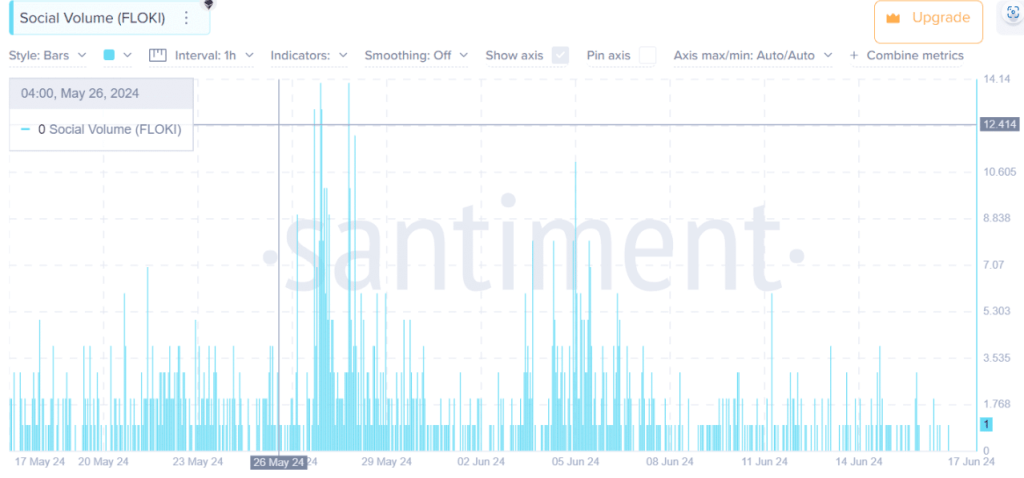Click the 02 Jun 24 date label

click(483, 462)
